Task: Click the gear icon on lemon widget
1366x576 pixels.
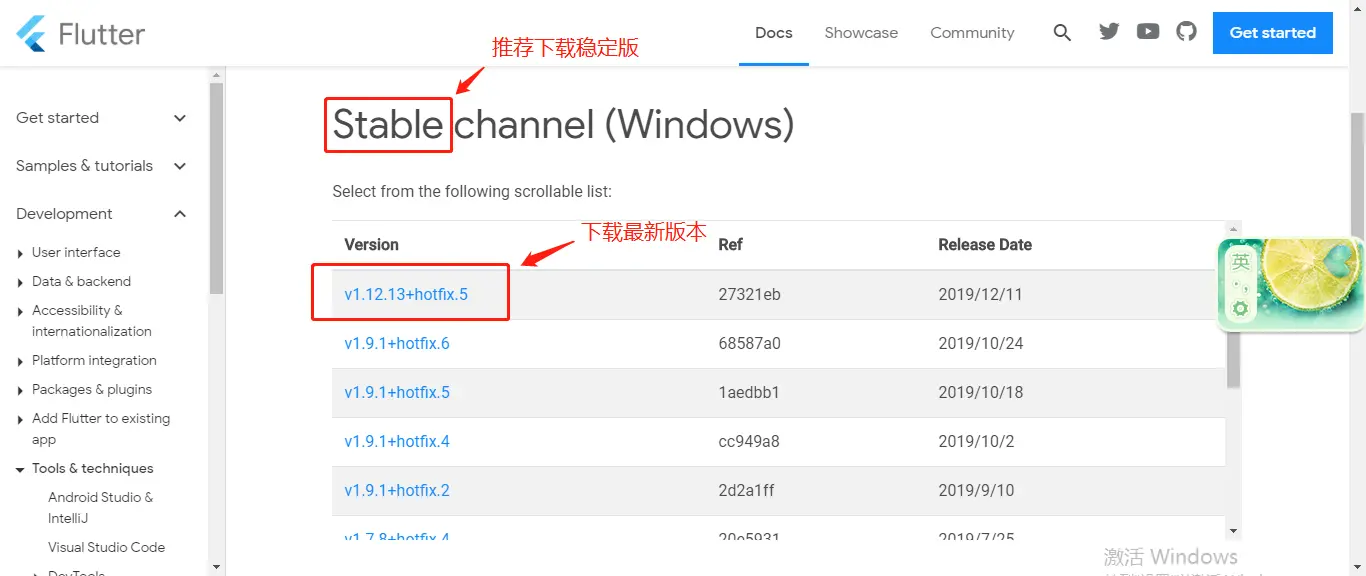Action: [x=1240, y=309]
